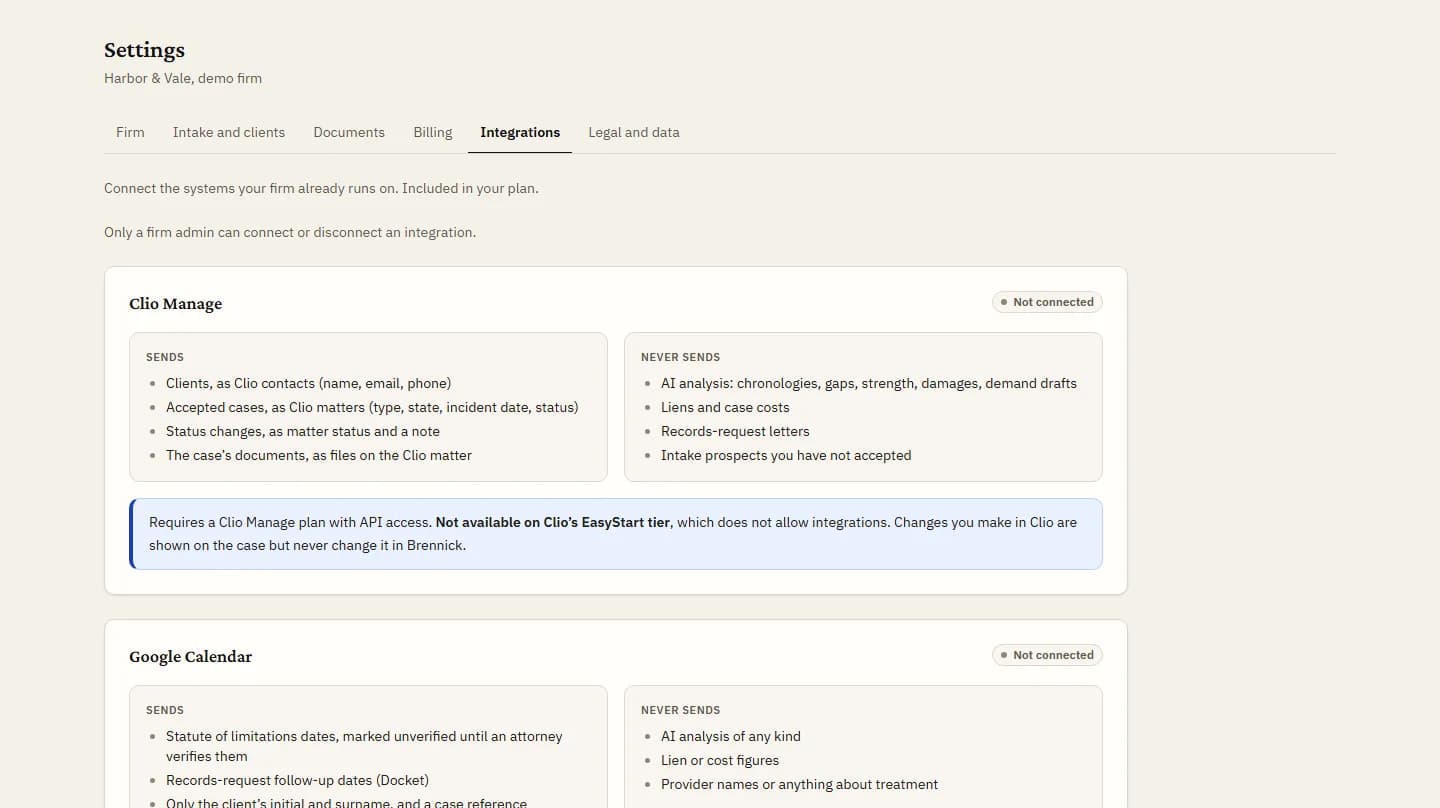Image resolution: width=1440 pixels, height=808 pixels.
Task: Open the Documents tab
Action: [x=349, y=132]
